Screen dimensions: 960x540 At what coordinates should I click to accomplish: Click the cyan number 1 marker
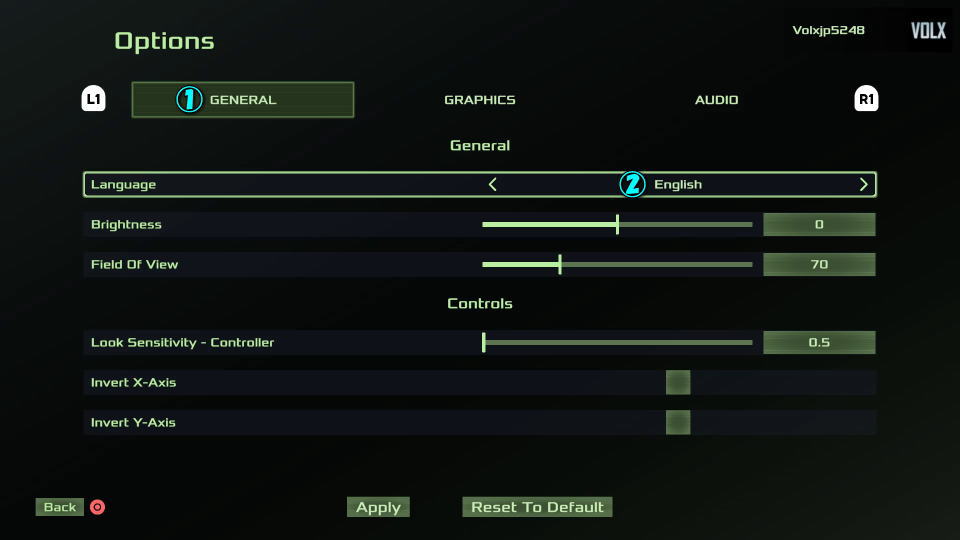(x=189, y=100)
